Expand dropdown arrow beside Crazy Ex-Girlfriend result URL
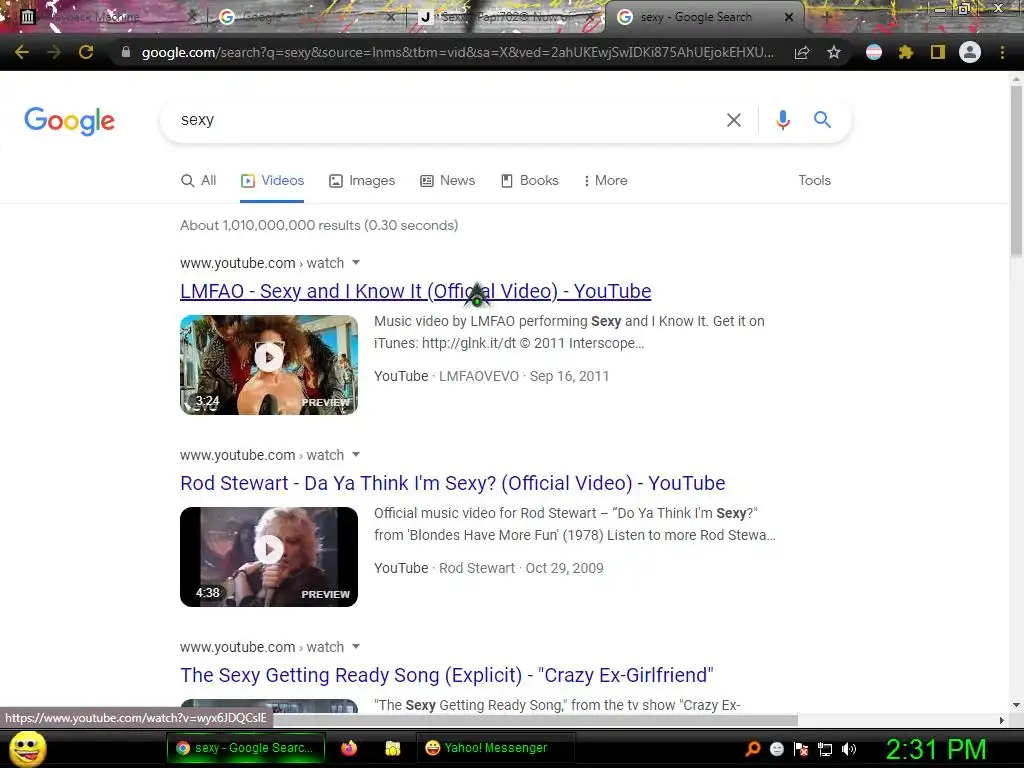 click(x=356, y=647)
